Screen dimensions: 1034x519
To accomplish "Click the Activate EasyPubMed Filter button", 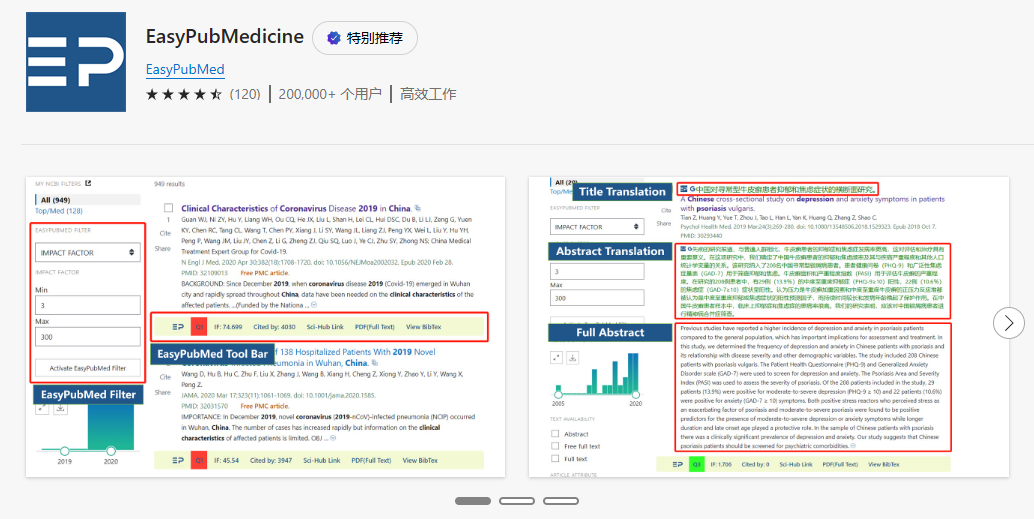I will (x=88, y=368).
